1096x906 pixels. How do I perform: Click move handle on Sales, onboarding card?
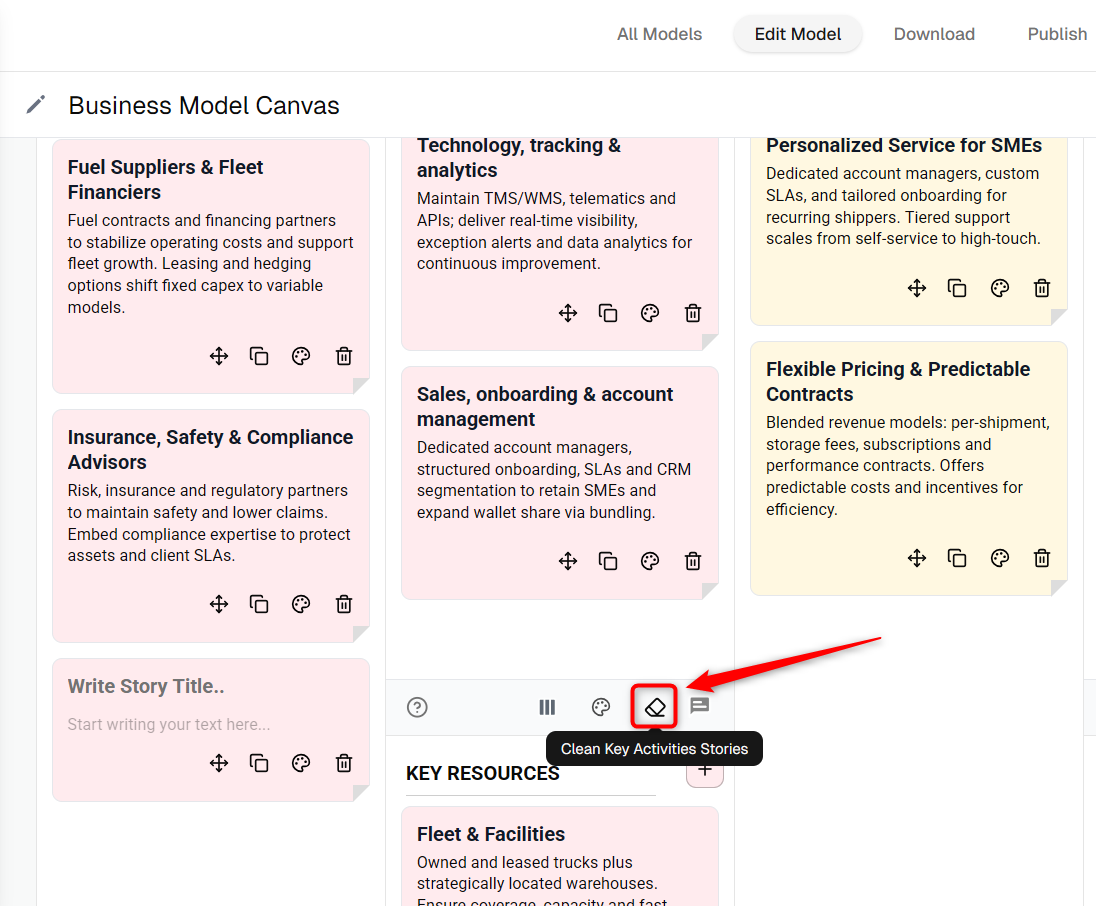tap(568, 561)
